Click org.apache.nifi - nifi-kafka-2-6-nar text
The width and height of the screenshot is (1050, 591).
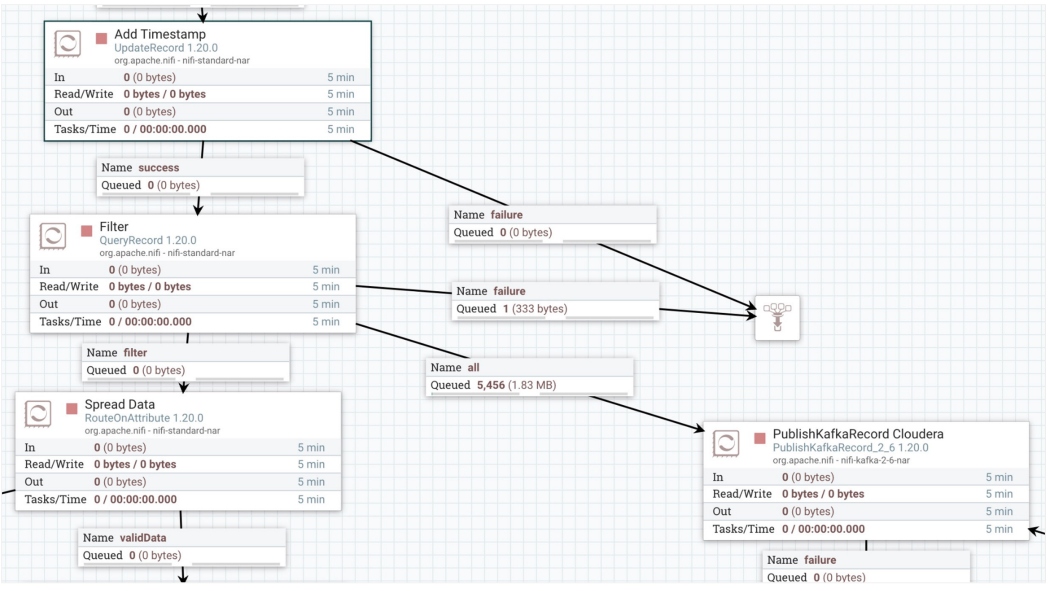[x=841, y=460]
